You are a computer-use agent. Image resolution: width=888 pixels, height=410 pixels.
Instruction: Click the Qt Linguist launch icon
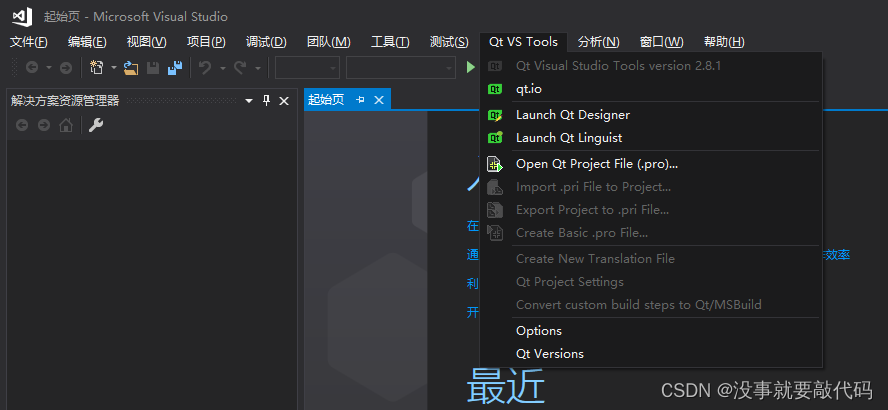(495, 138)
